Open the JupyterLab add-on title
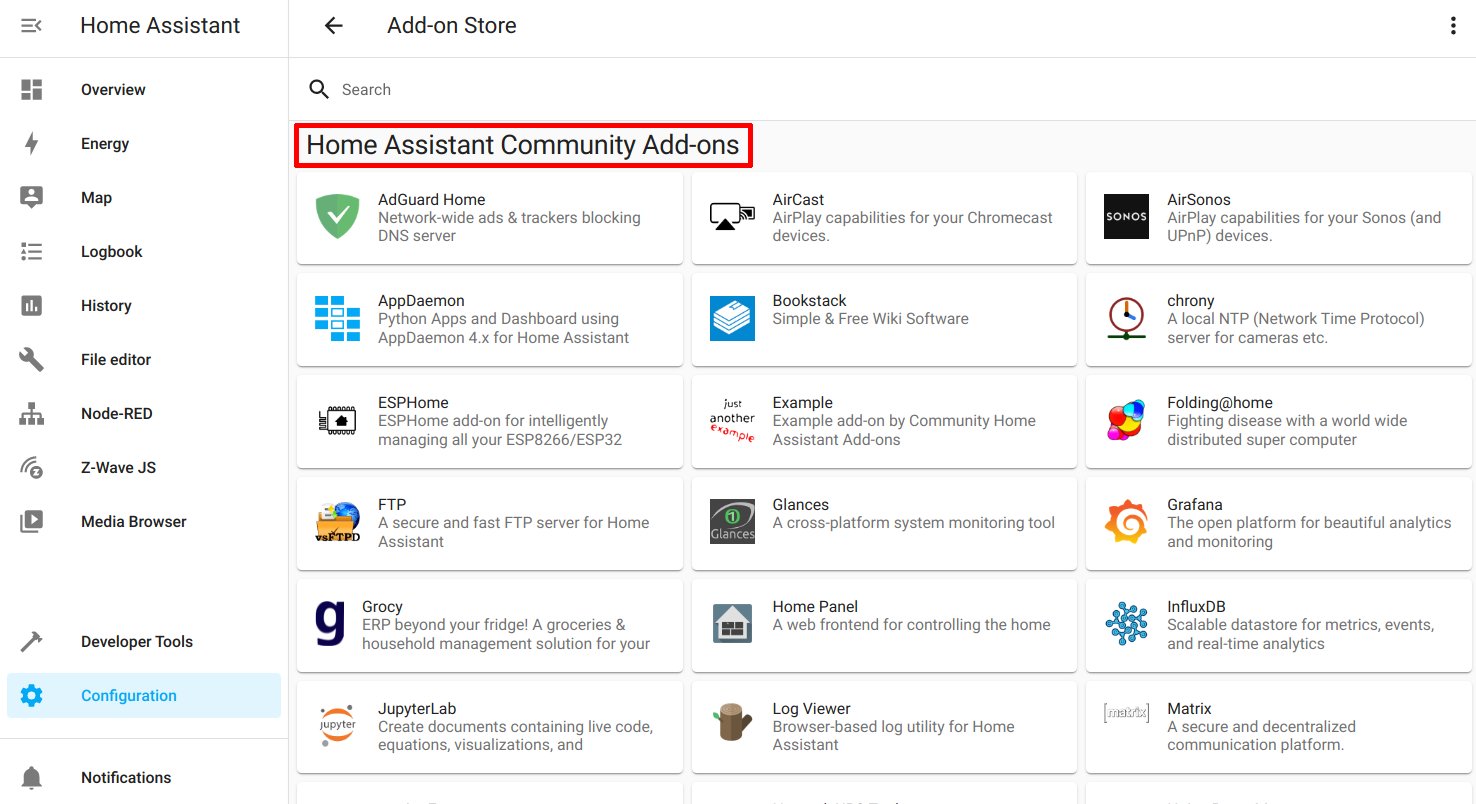1476x804 pixels. pos(417,709)
